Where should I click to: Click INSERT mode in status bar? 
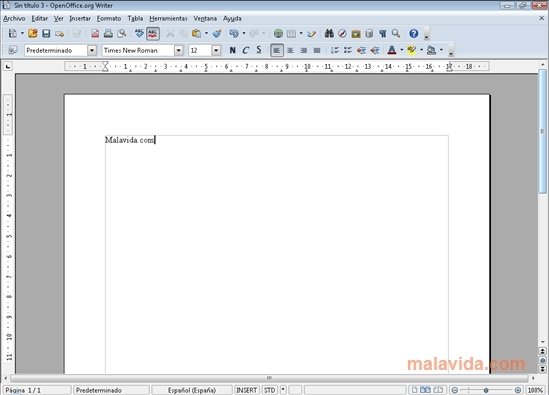(246, 390)
